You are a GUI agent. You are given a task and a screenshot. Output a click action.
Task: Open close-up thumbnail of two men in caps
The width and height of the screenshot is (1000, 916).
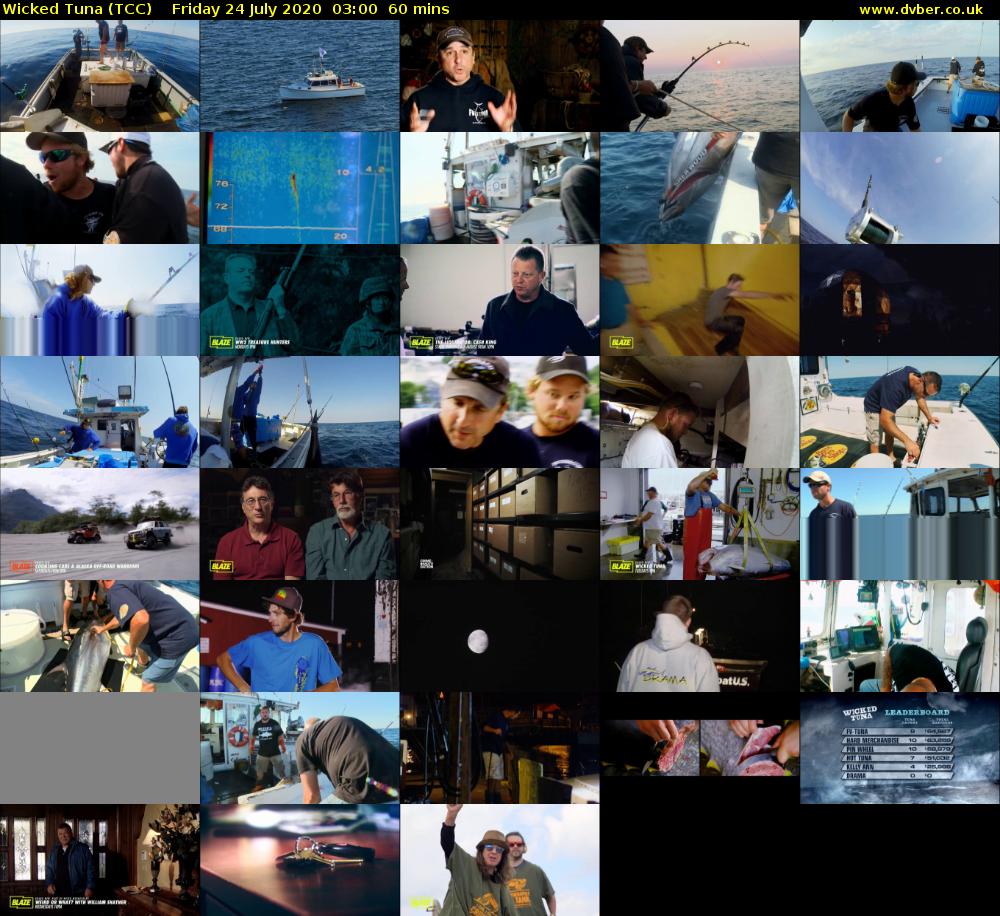pyautogui.click(x=499, y=411)
